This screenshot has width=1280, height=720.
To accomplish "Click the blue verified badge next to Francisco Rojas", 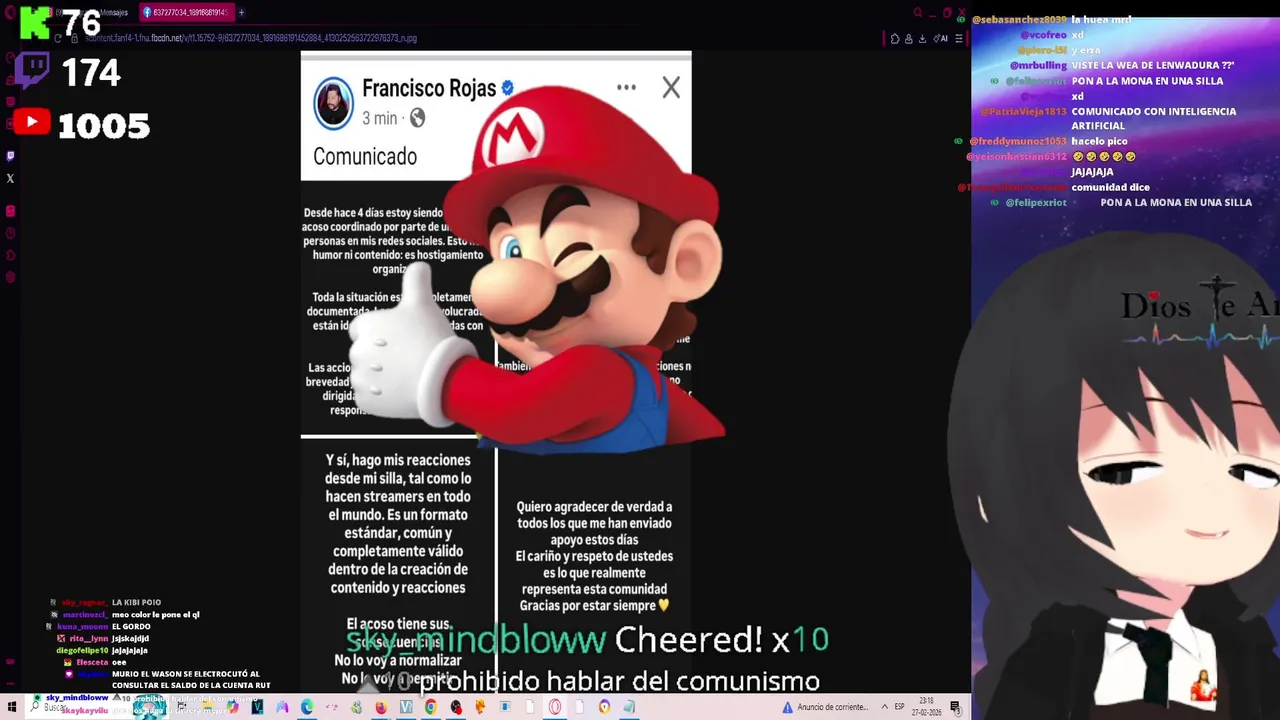I will [508, 89].
